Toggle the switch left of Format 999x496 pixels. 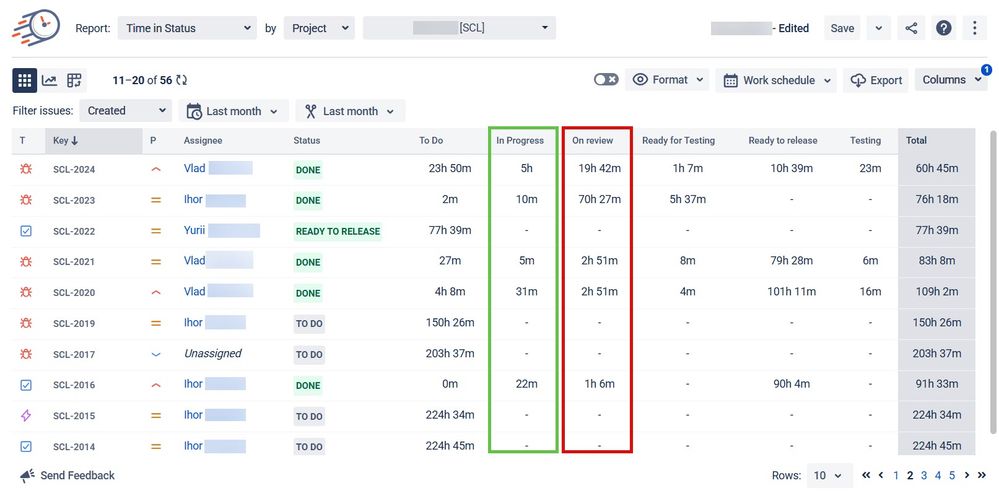pyautogui.click(x=606, y=80)
